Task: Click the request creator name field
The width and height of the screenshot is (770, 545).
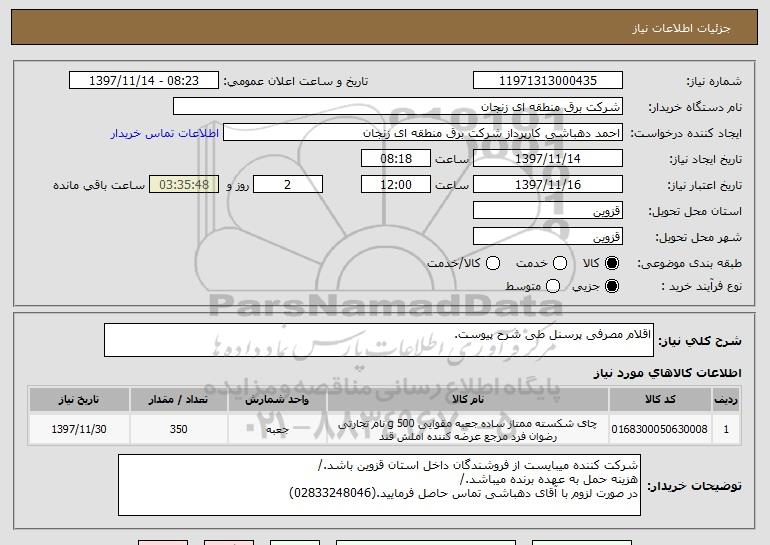Action: click(423, 133)
